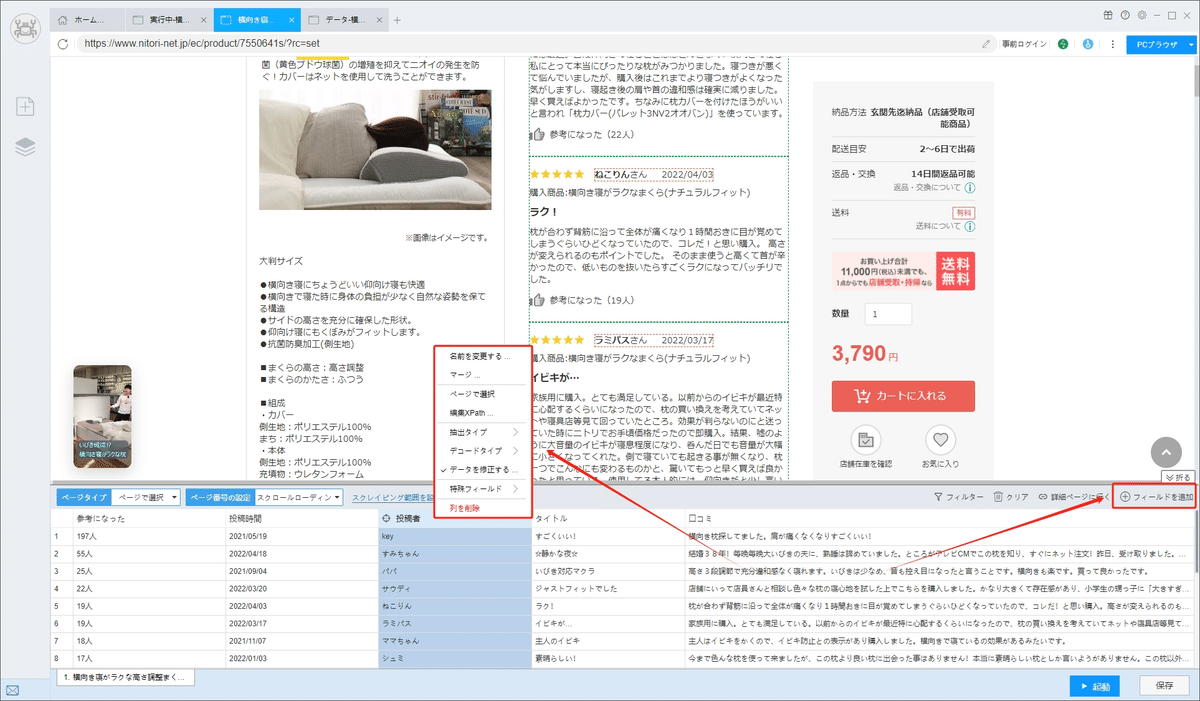Click フィールドを追加 plus button
1200x701 pixels.
[x=1156, y=496]
